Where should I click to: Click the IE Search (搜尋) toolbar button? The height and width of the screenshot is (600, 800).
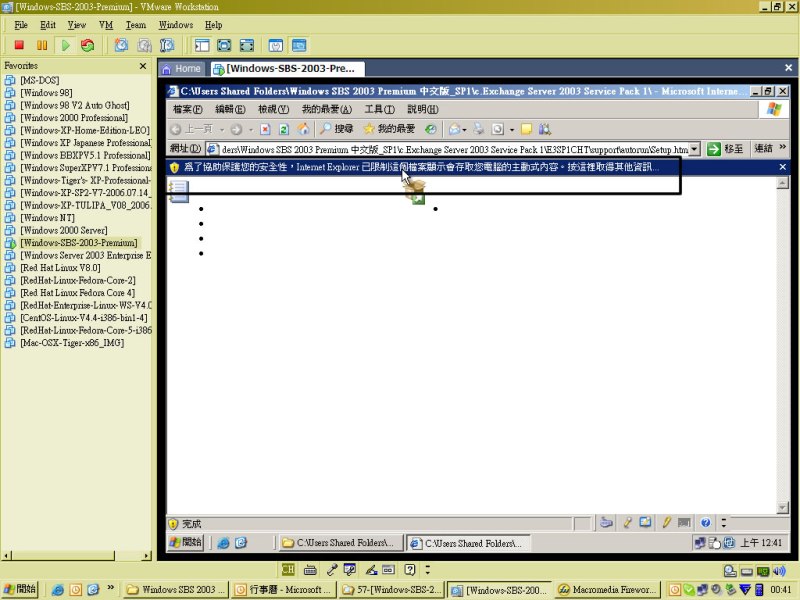[337, 129]
